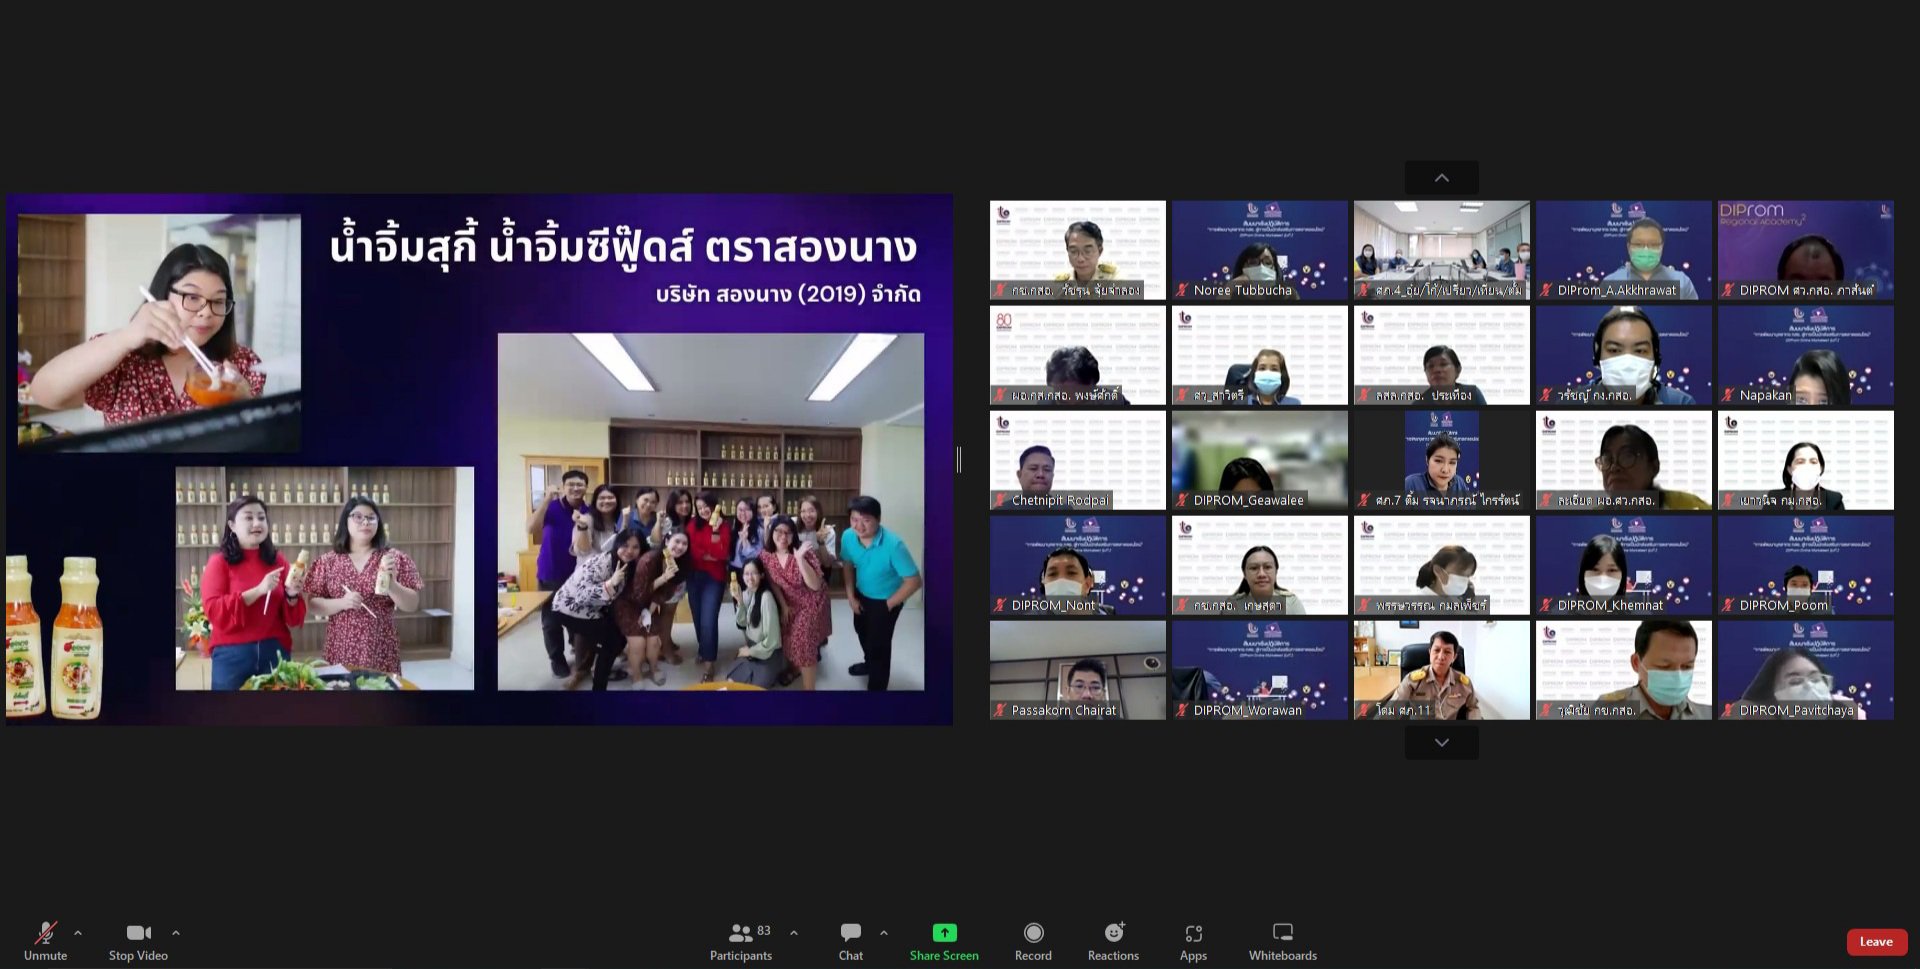Screen dimensions: 1920x969
Task: Click the company name บริษัท สองนาง (2019) จำกัด
Action: click(x=788, y=294)
